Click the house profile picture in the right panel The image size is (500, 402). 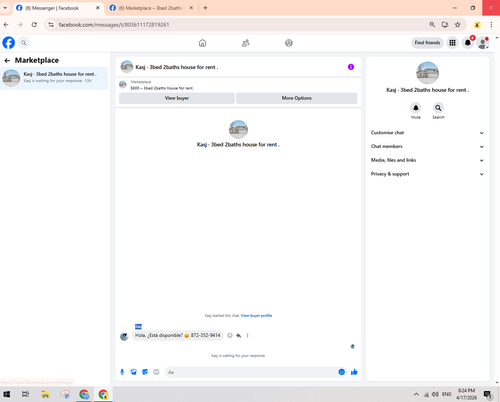(x=428, y=73)
